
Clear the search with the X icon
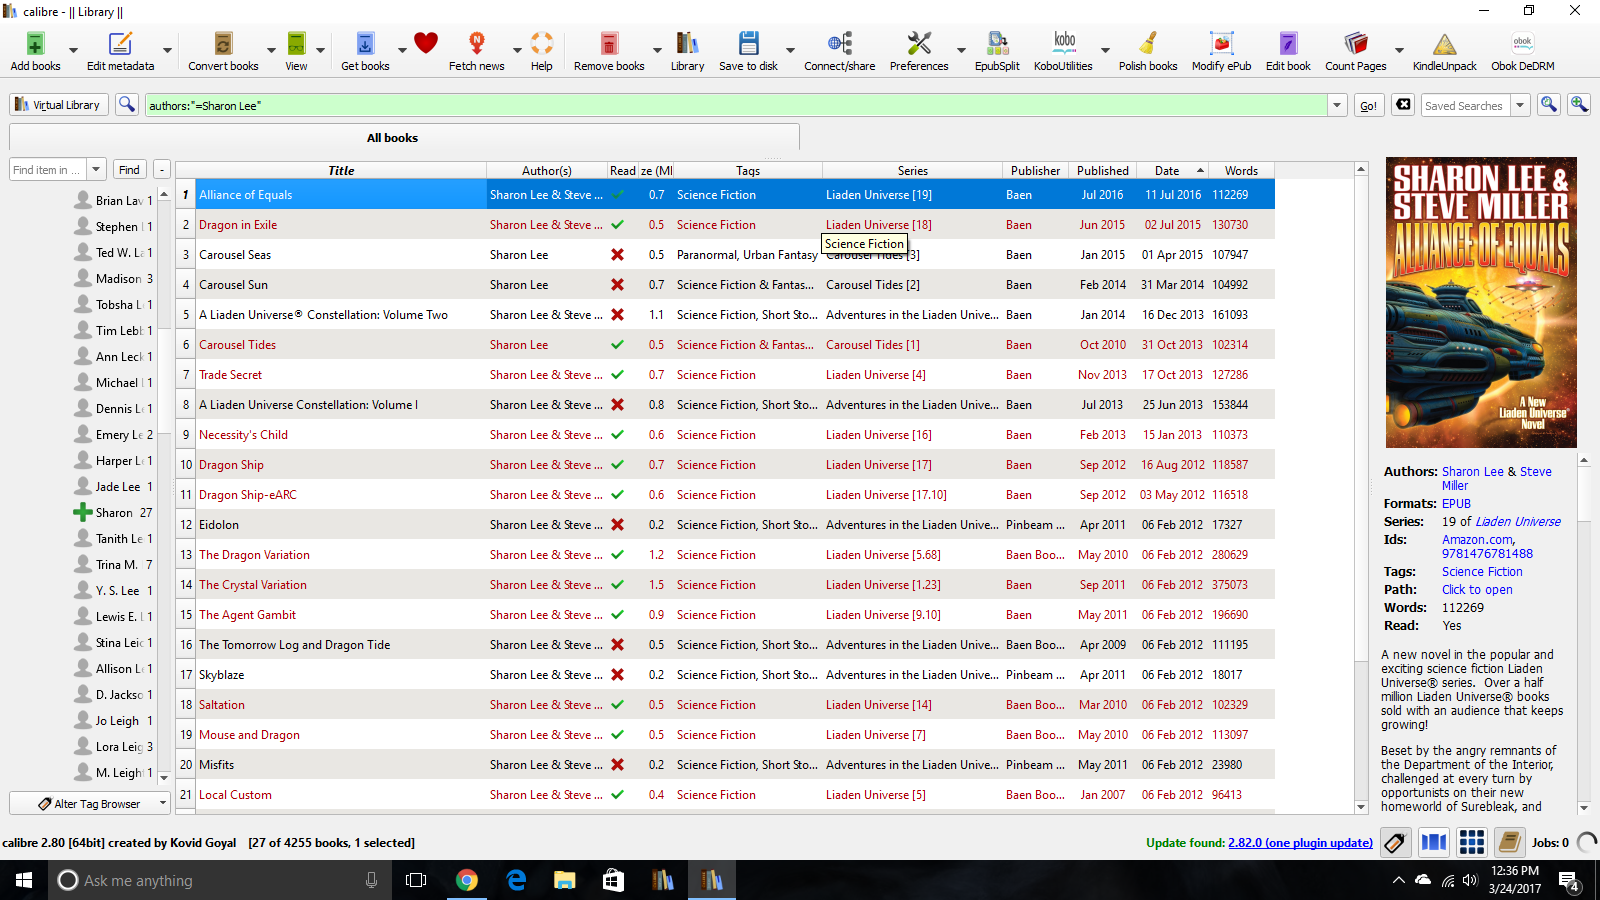pyautogui.click(x=1404, y=104)
